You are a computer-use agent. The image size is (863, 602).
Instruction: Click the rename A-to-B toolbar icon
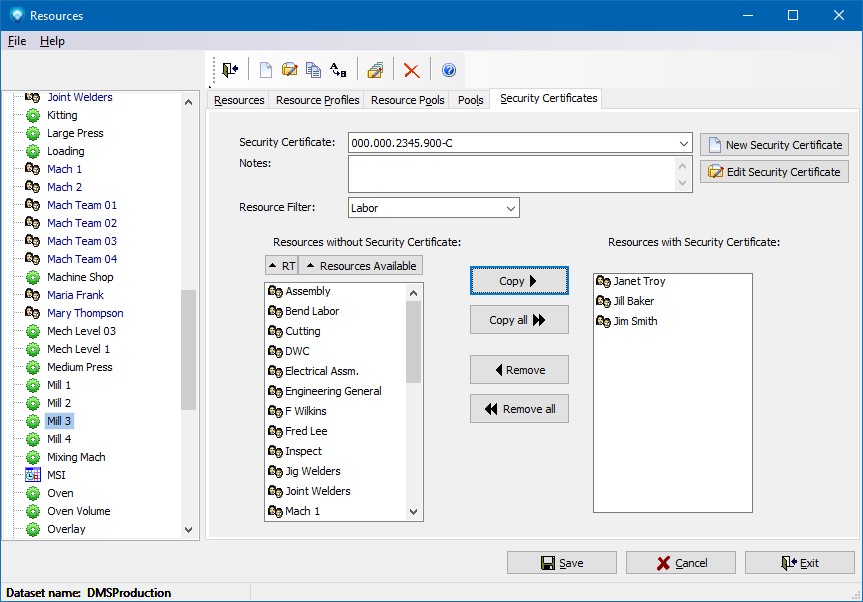pos(338,70)
